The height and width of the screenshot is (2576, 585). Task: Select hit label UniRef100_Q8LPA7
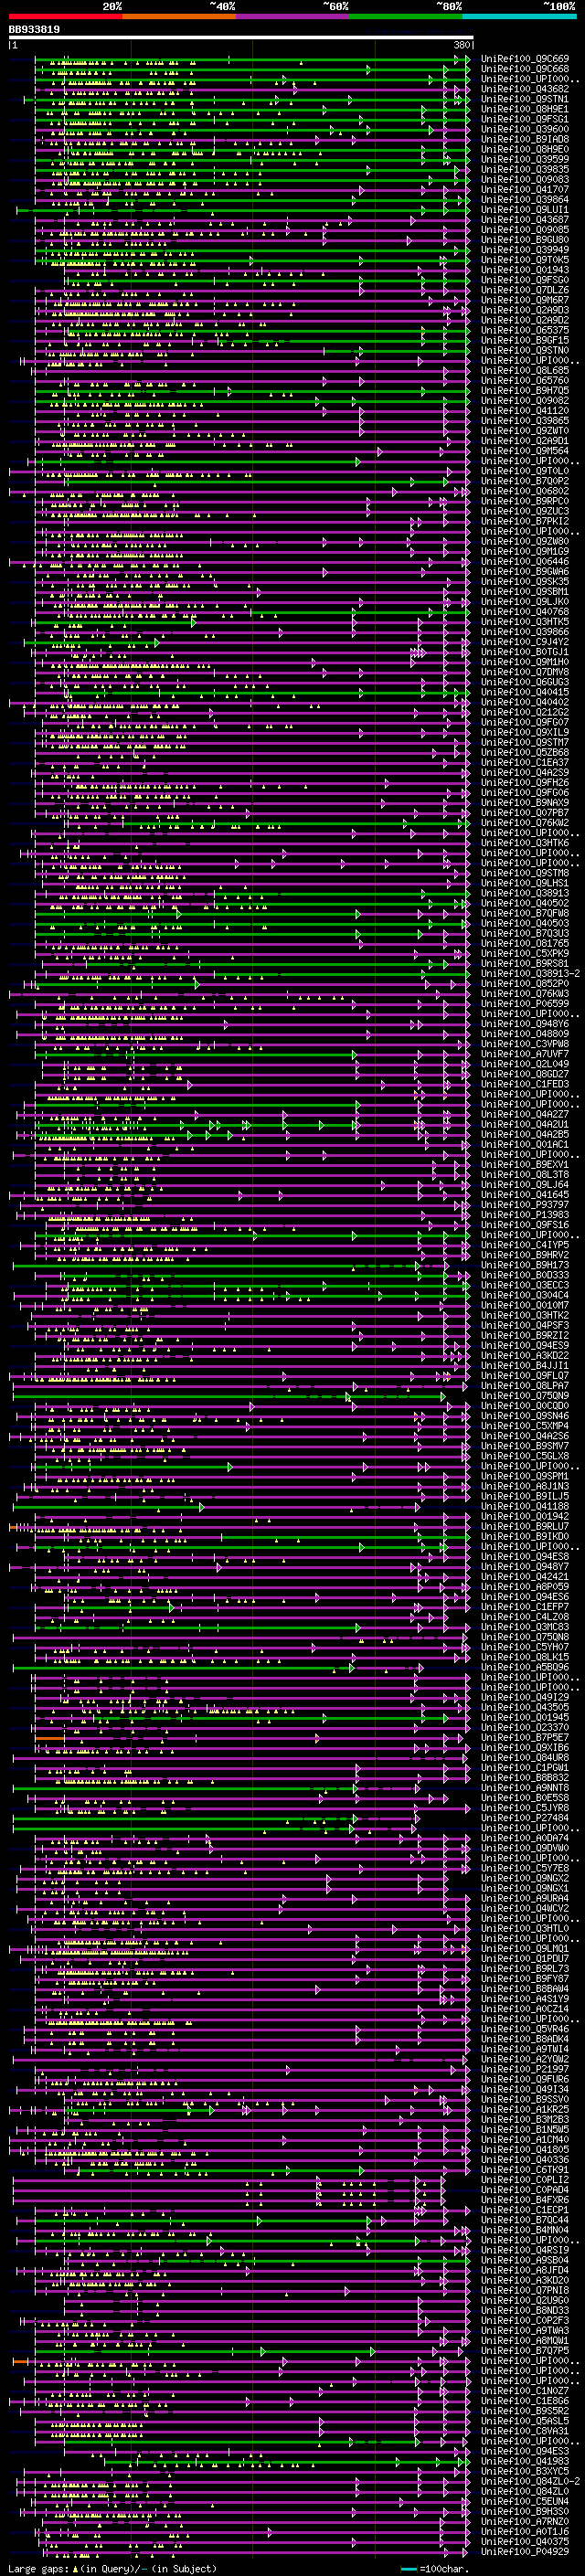[x=525, y=1385]
